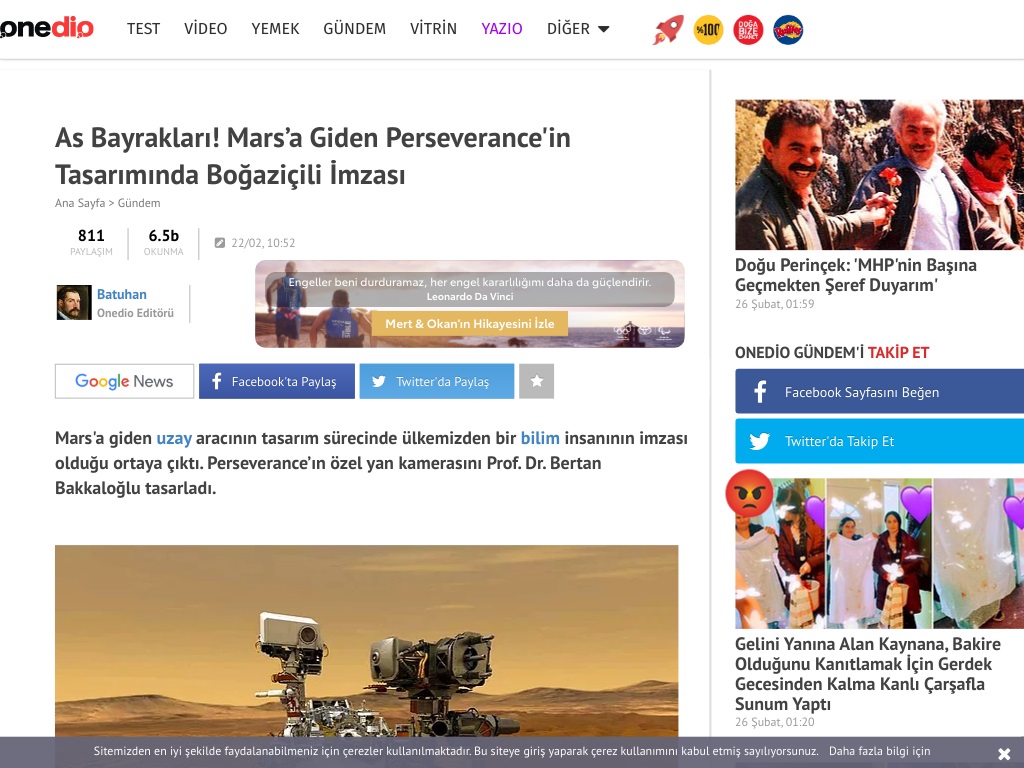Open the yellow %100 badge icon

coord(708,29)
